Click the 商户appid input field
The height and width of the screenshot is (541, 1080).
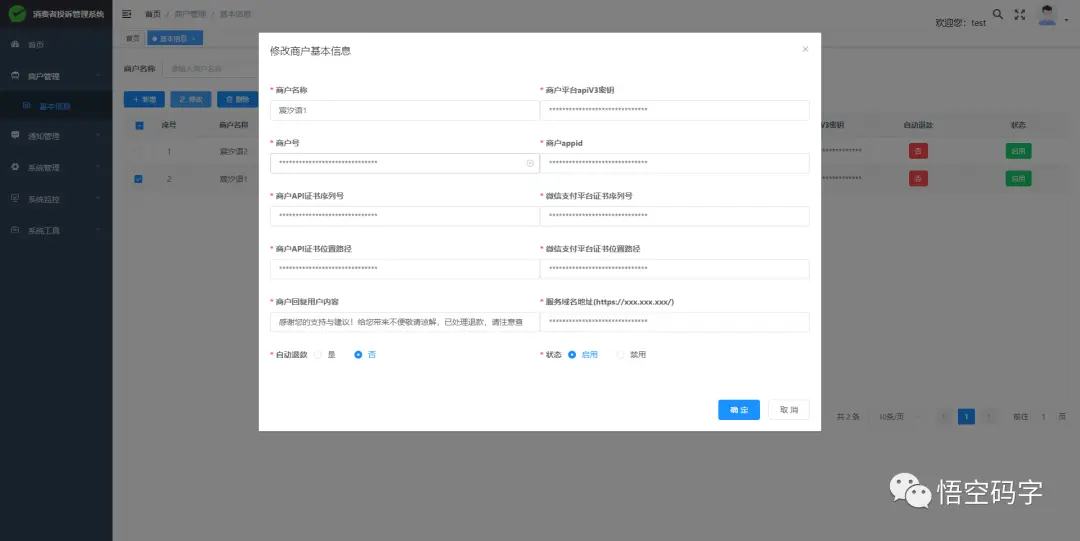coord(674,163)
